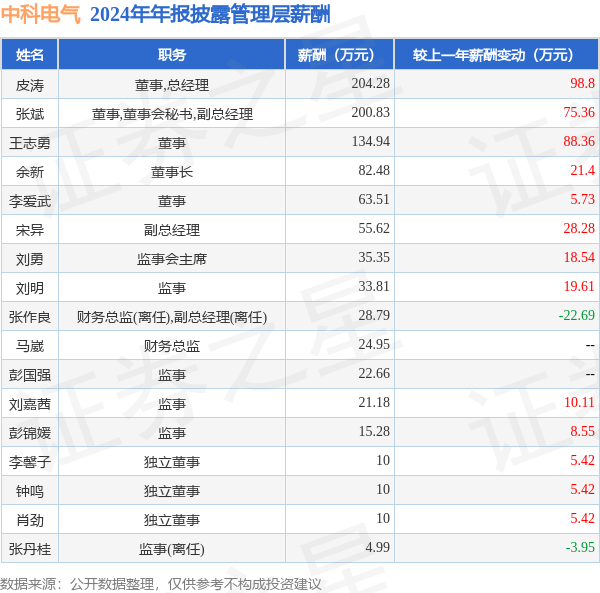The image size is (600, 593).
Task: Select the name cell 马崴
Action: point(30,346)
